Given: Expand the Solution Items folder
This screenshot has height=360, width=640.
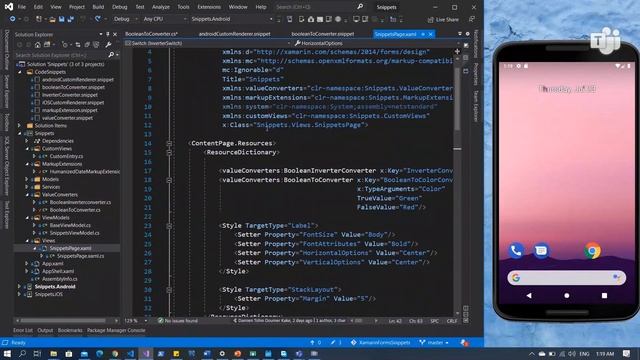Looking at the screenshot, I should (x=20, y=126).
